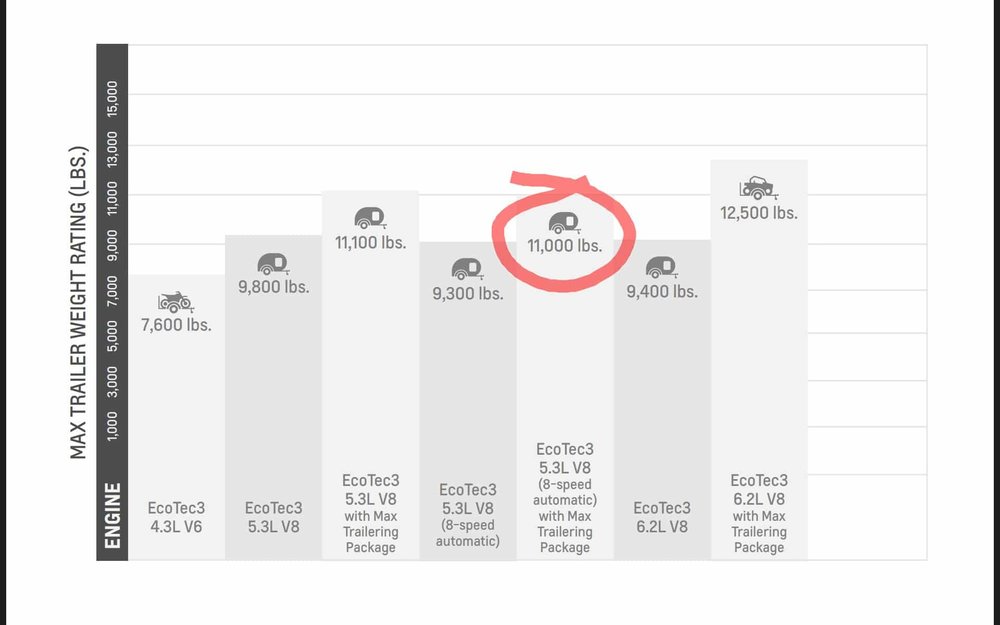
Task: Click the 1,000 axis tick label
Action: pyautogui.click(x=113, y=425)
